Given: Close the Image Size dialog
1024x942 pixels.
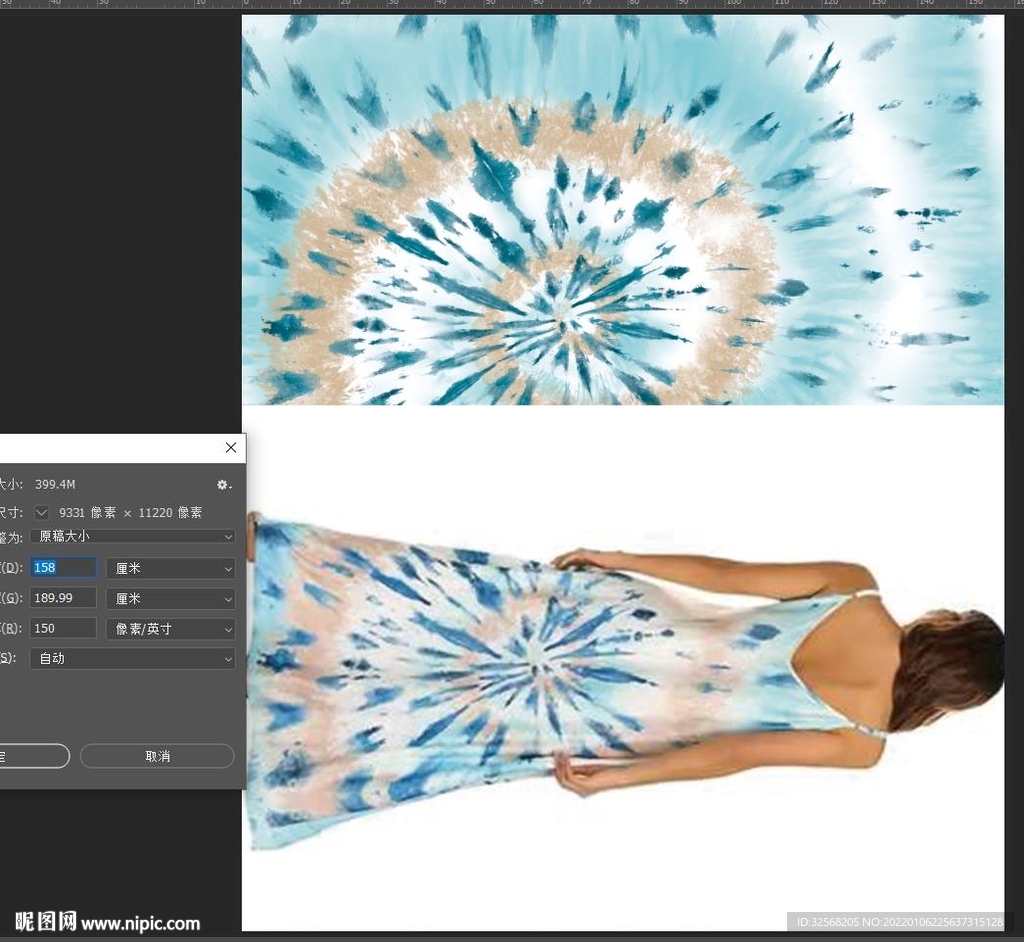Looking at the screenshot, I should [231, 448].
